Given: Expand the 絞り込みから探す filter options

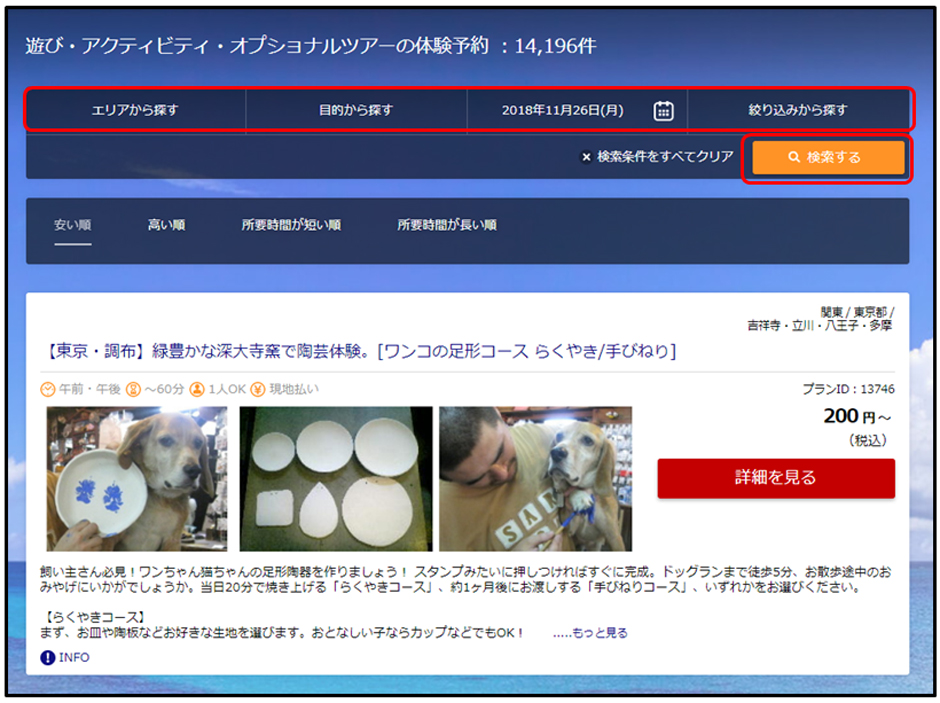Looking at the screenshot, I should 798,111.
